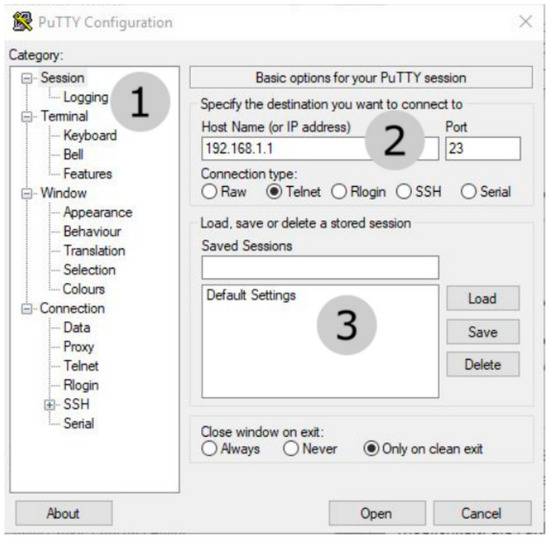Open the Proxy settings page
Viewport: 550px width, 538px height.
[x=79, y=347]
